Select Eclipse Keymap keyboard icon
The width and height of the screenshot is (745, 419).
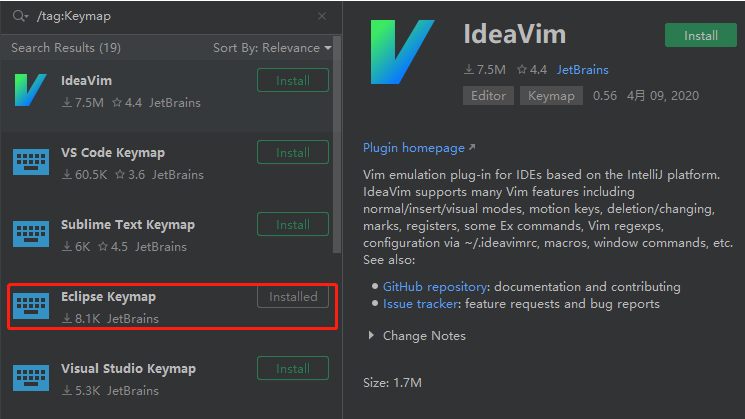pyautogui.click(x=31, y=306)
